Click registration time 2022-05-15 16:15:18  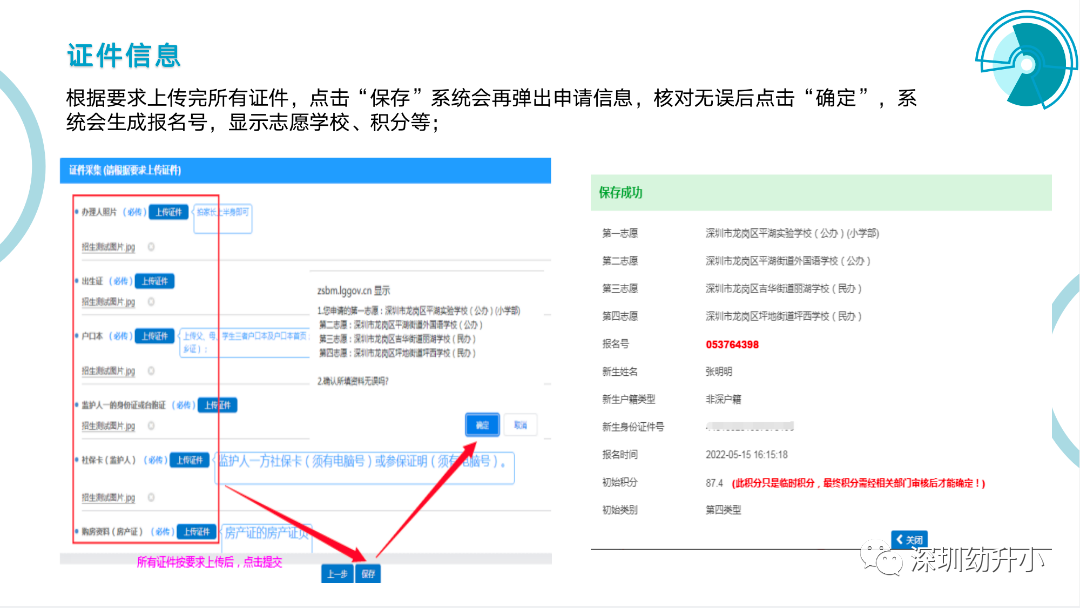(x=747, y=454)
